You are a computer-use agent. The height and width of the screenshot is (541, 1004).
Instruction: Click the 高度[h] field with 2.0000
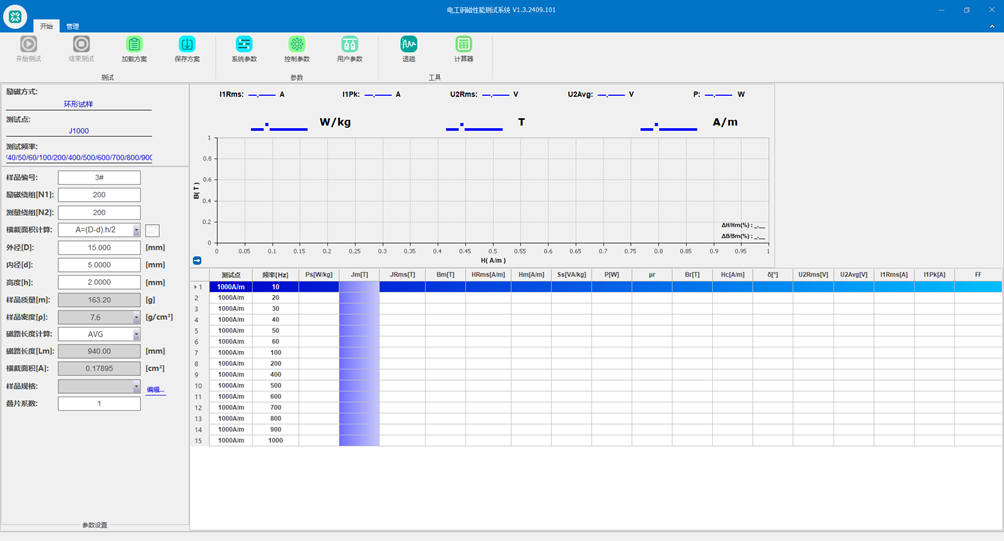click(x=99, y=282)
